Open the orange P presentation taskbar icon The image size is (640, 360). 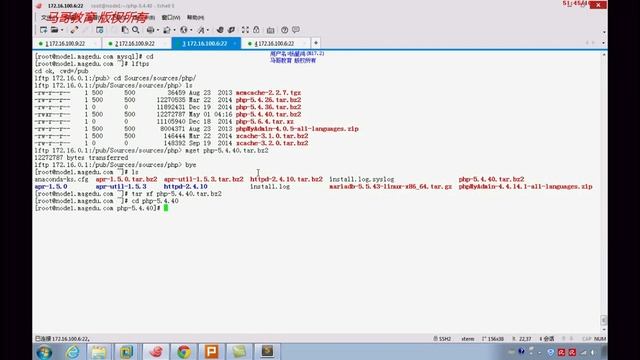coord(211,352)
